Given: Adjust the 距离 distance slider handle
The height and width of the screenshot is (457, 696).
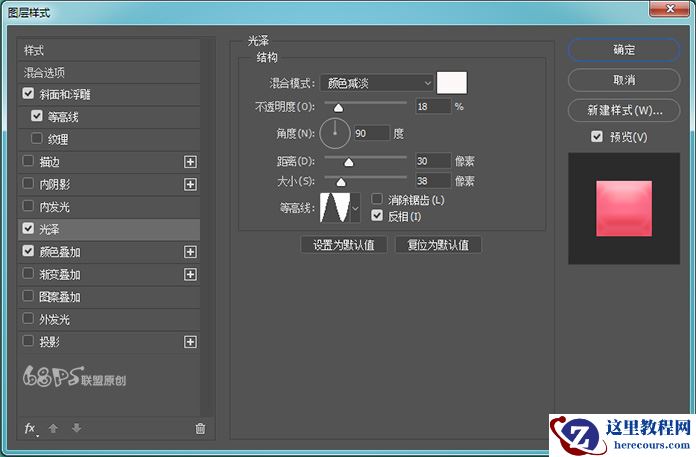Looking at the screenshot, I should (x=349, y=162).
